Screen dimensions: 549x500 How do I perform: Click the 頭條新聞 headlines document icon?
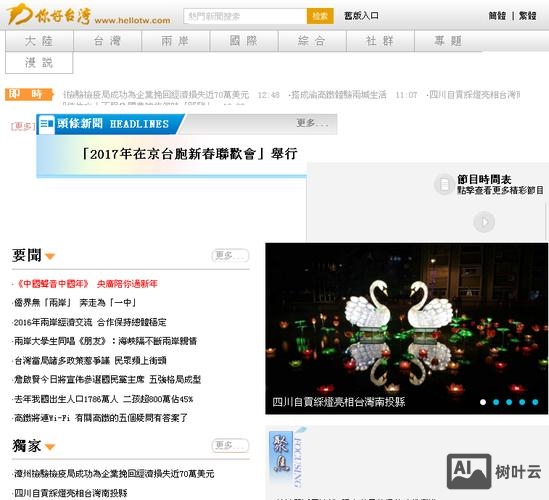(x=46, y=124)
